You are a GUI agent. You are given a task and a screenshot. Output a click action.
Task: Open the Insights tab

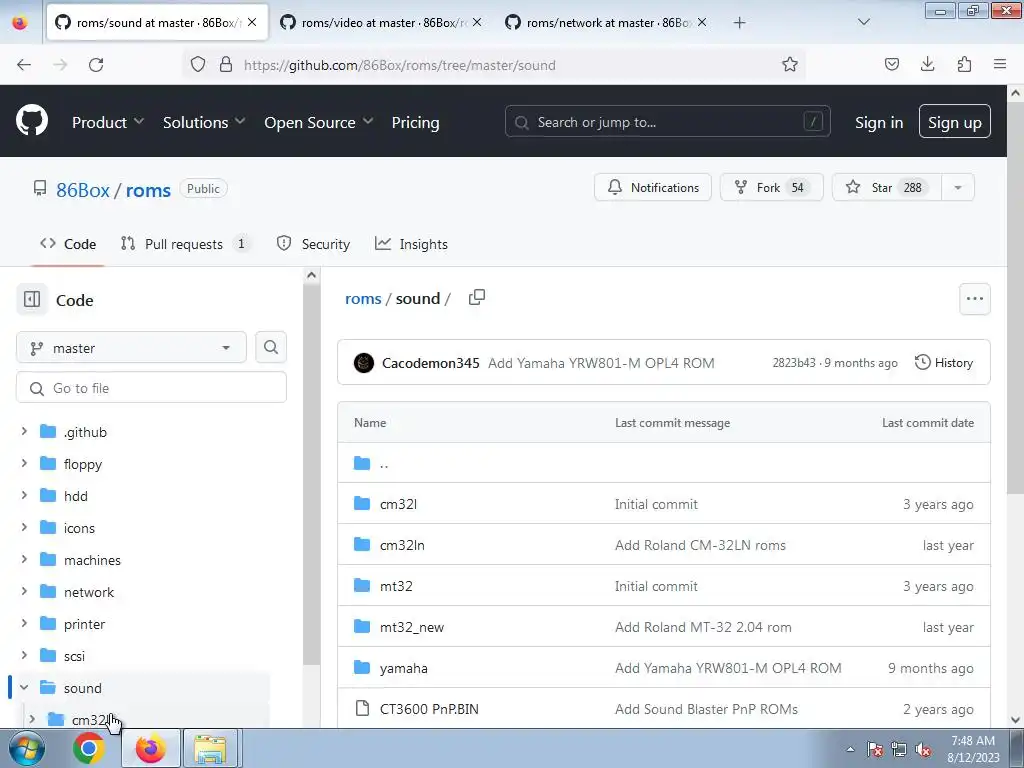[x=411, y=244]
